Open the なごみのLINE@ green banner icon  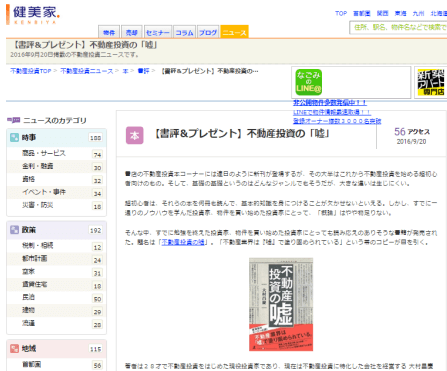click(x=308, y=82)
